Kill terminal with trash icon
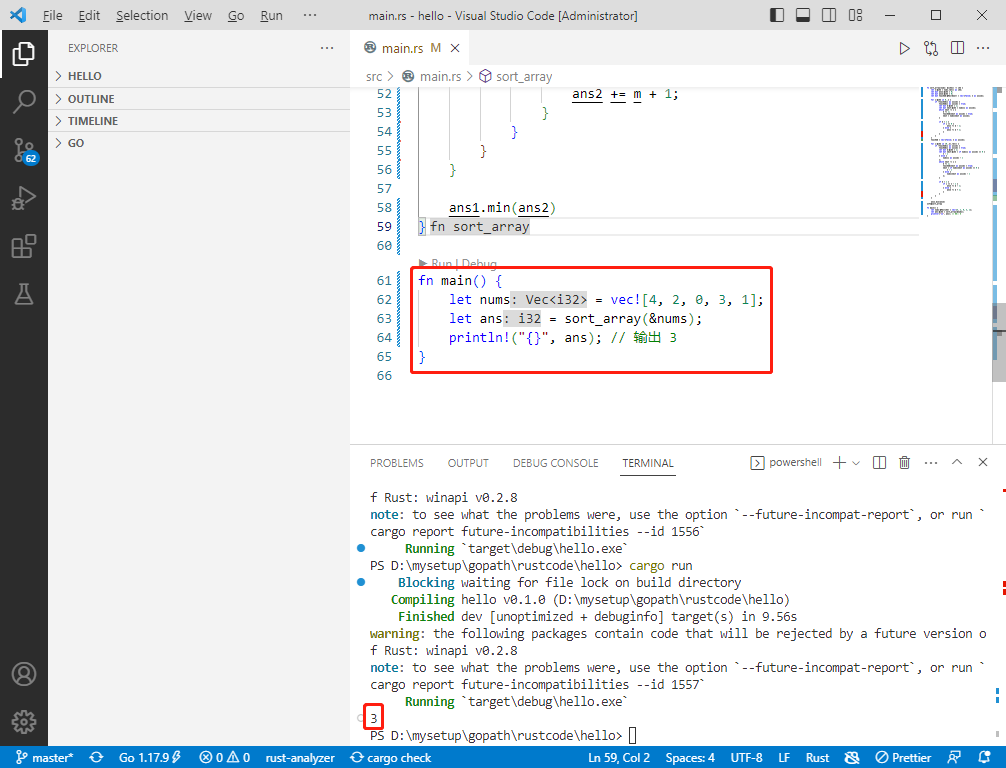Image resolution: width=1006 pixels, height=768 pixels. click(x=905, y=463)
